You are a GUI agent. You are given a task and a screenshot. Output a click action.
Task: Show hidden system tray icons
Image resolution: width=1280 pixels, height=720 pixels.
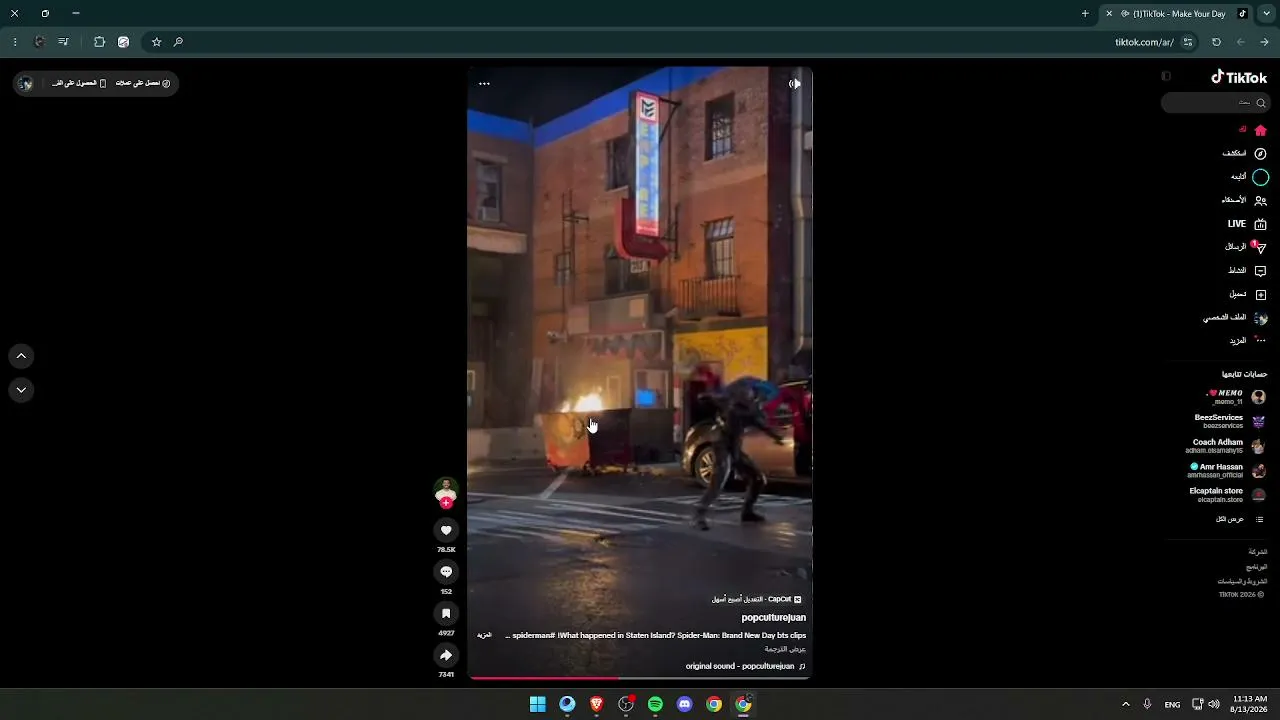[1125, 704]
